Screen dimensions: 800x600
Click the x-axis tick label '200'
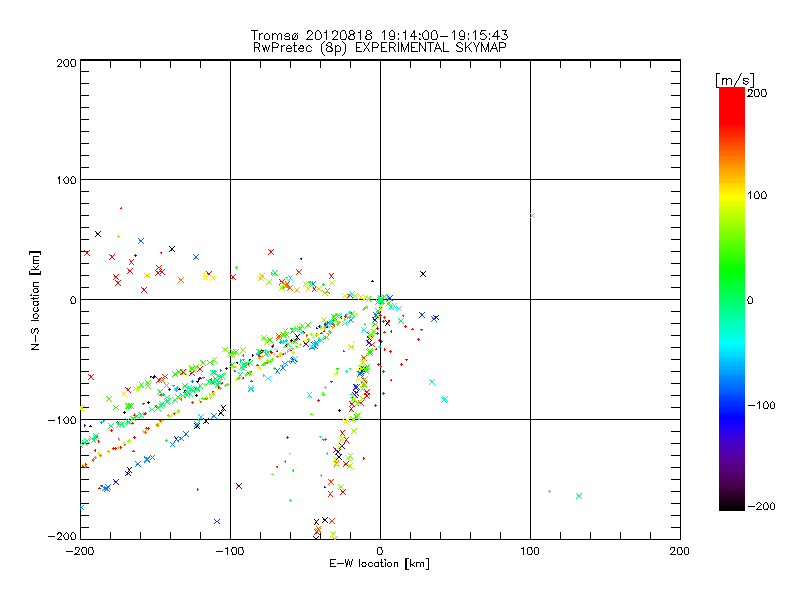[680, 551]
